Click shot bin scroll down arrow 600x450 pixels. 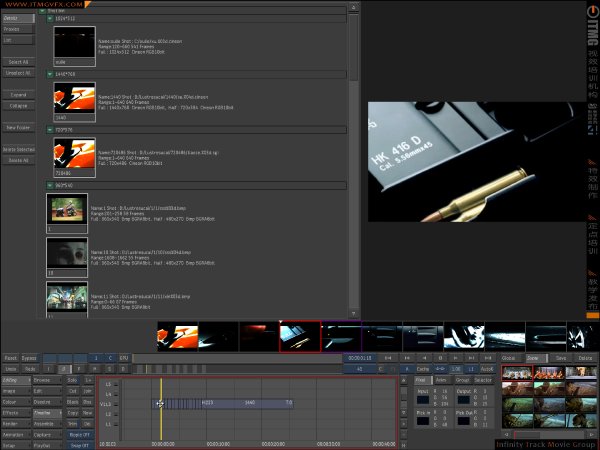(x=354, y=314)
